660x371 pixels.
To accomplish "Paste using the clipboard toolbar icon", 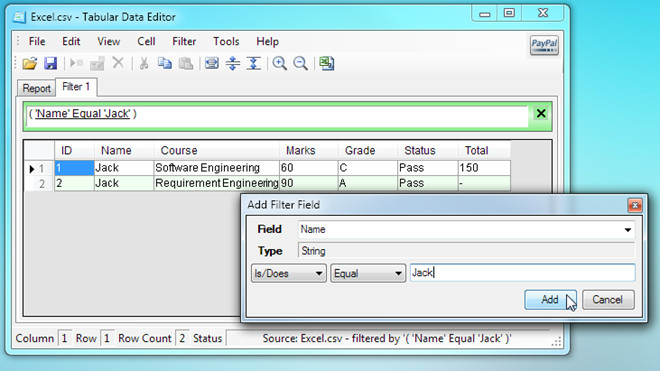I will [186, 64].
